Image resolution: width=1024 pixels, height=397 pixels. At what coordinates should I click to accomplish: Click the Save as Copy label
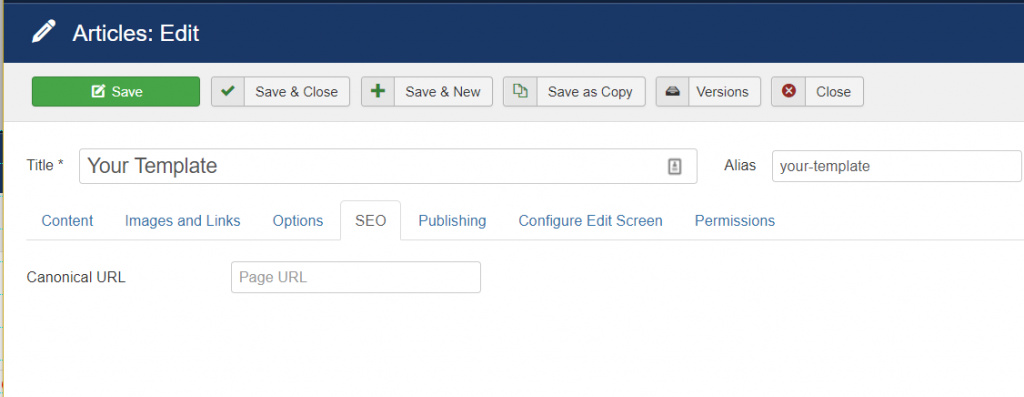click(x=590, y=91)
